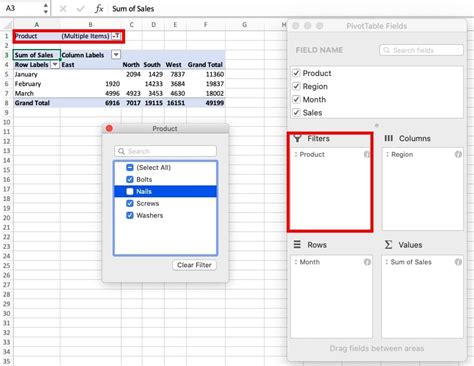Viewport: 474px width, 366px height.
Task: Click the Rows area icon
Action: point(297,245)
